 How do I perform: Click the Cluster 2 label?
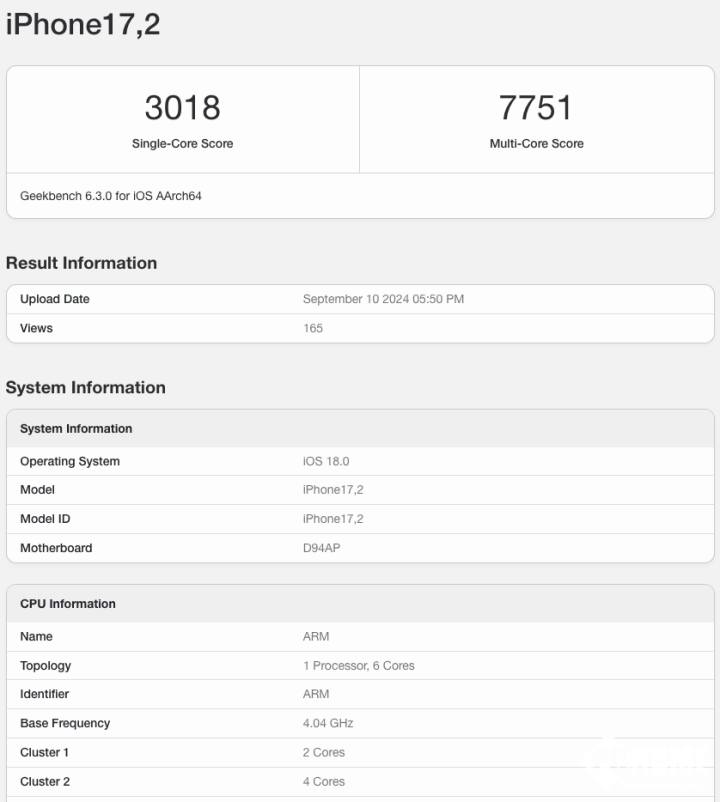coord(45,782)
